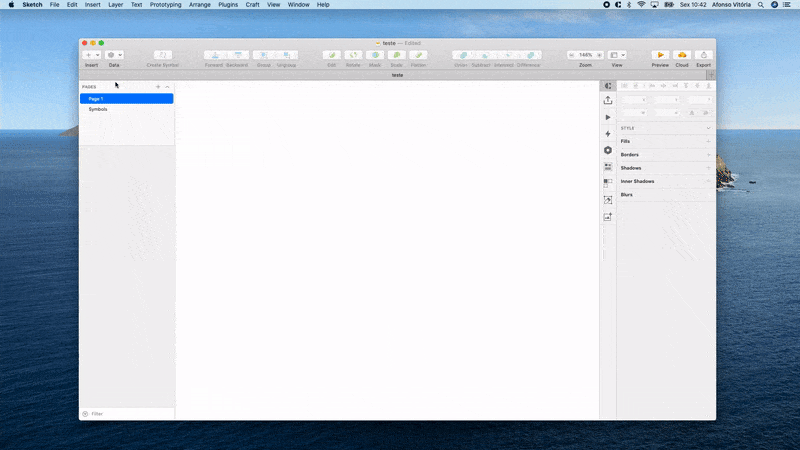Screen dimensions: 800x450
Task: Select the Symbols page
Action: pyautogui.click(x=98, y=109)
